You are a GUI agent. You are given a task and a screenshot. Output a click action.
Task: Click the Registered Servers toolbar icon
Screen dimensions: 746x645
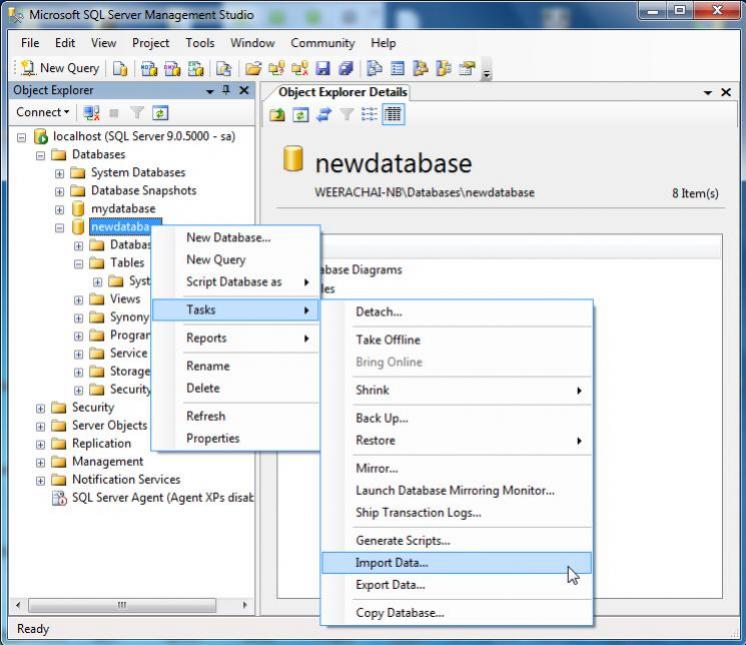coord(374,69)
